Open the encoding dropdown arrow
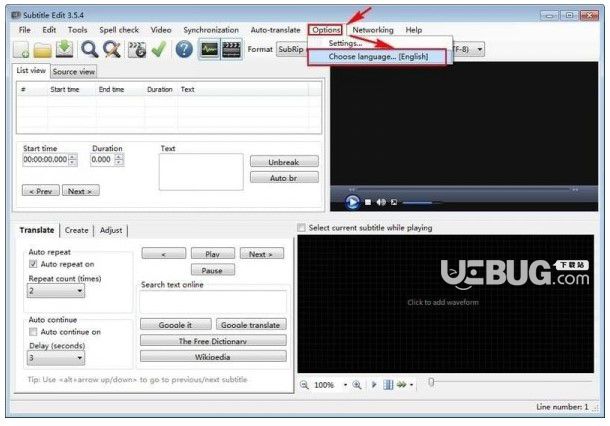Viewport: 610px width, 426px height. coord(480,49)
